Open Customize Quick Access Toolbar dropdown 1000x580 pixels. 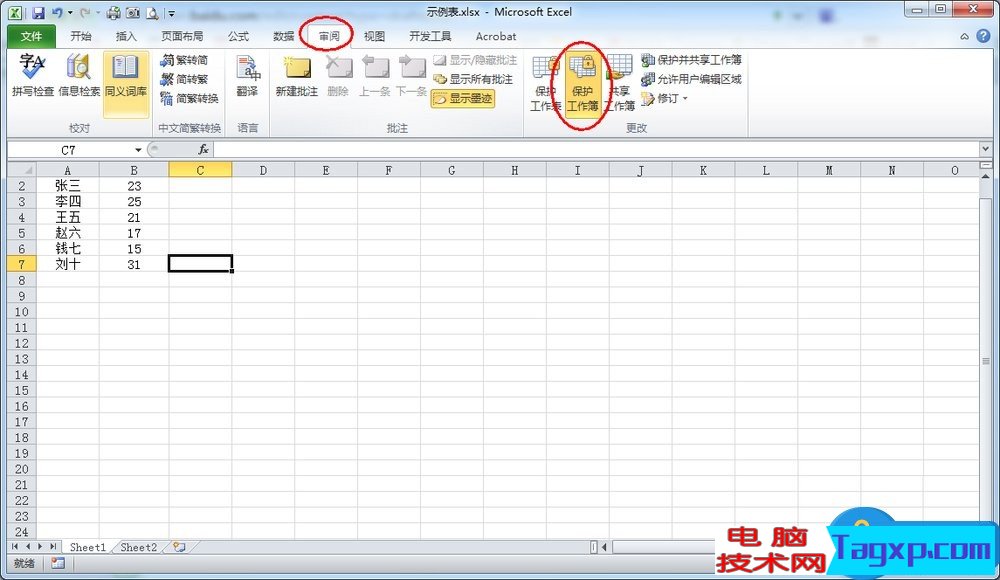point(171,13)
